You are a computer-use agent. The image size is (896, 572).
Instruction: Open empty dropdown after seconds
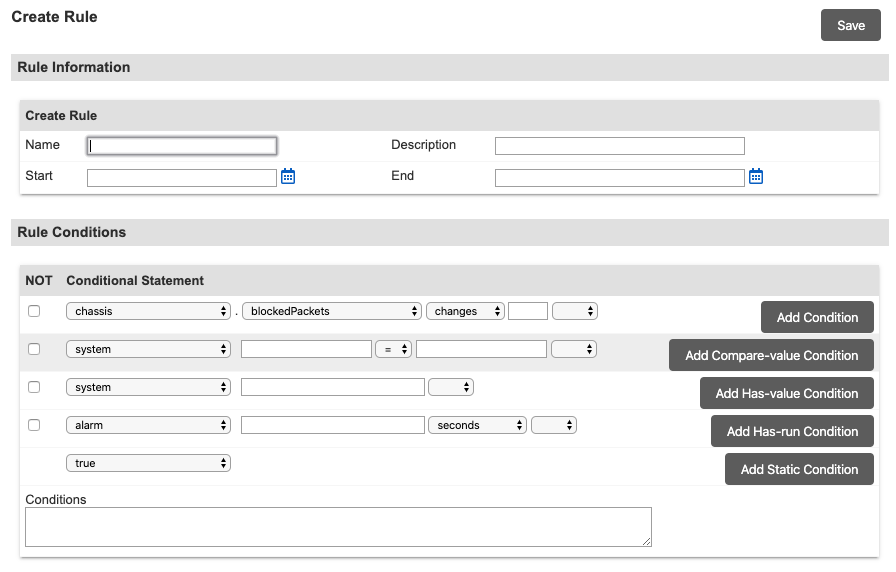554,425
